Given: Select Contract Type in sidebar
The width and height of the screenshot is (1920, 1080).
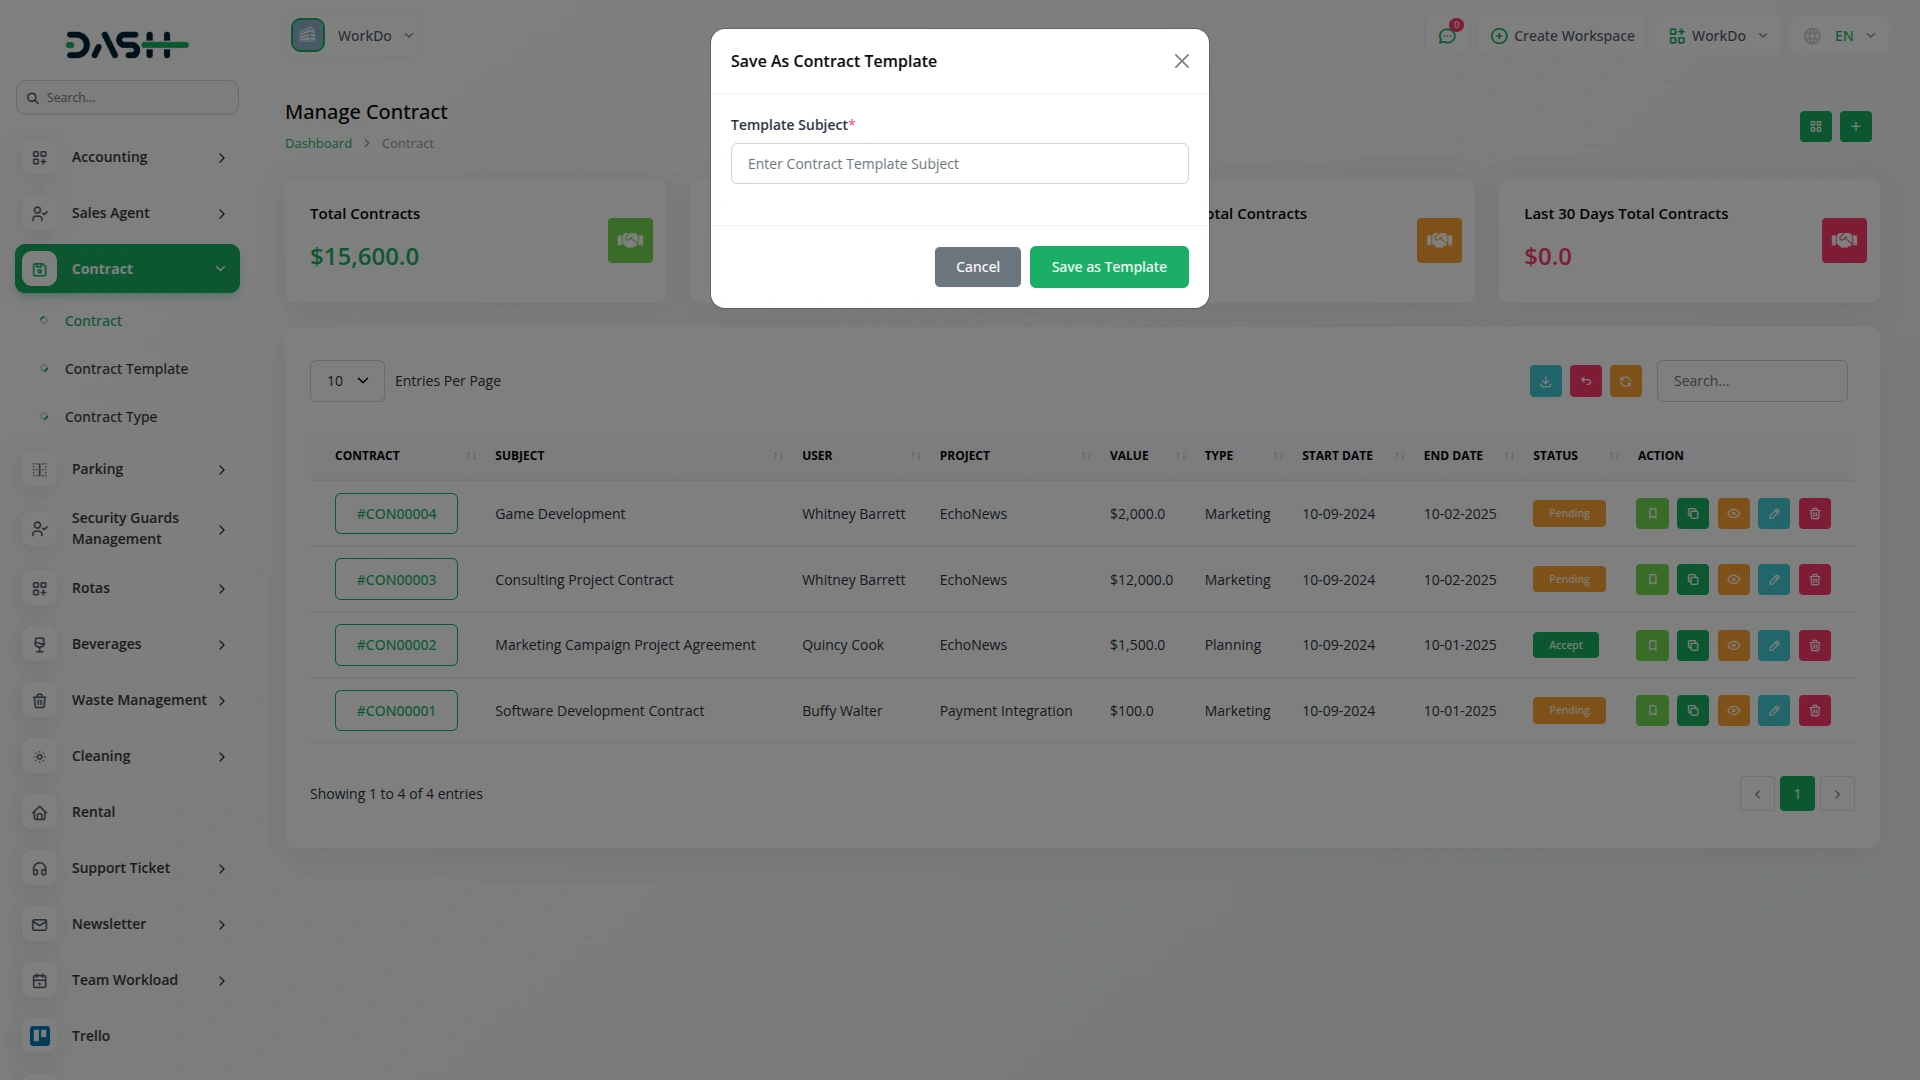Looking at the screenshot, I should (111, 417).
